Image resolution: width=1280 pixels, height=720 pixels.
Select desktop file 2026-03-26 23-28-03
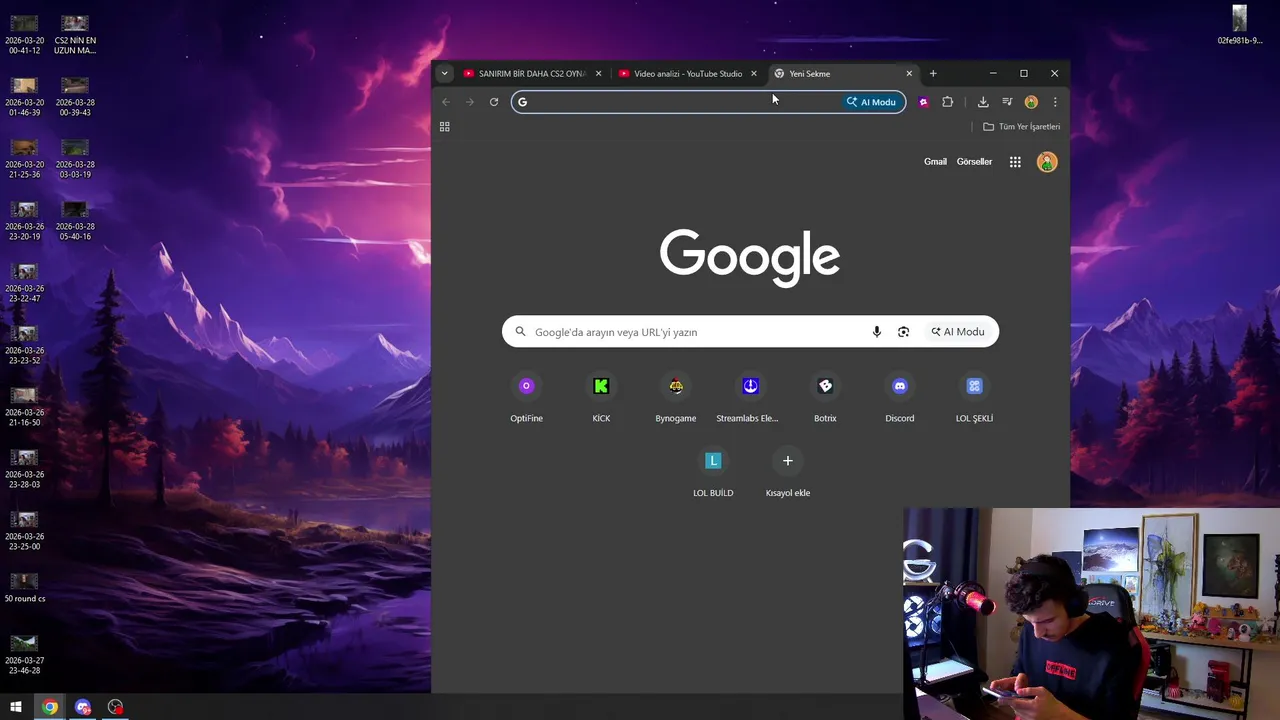click(24, 469)
